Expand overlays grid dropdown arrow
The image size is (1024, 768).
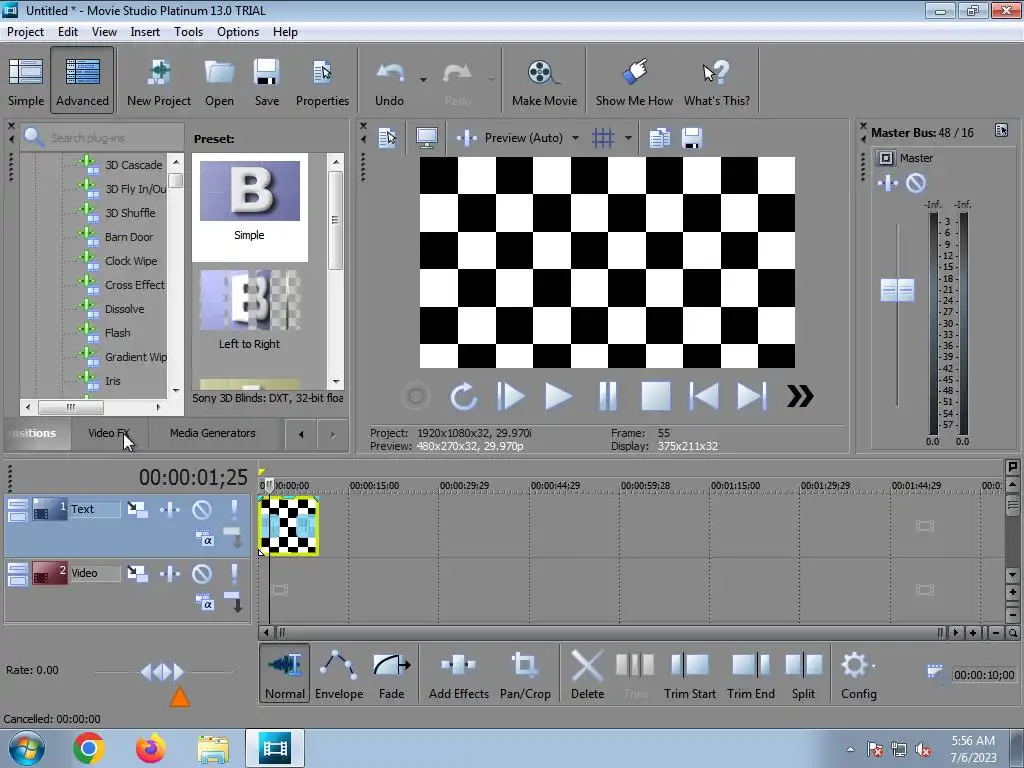[x=628, y=138]
